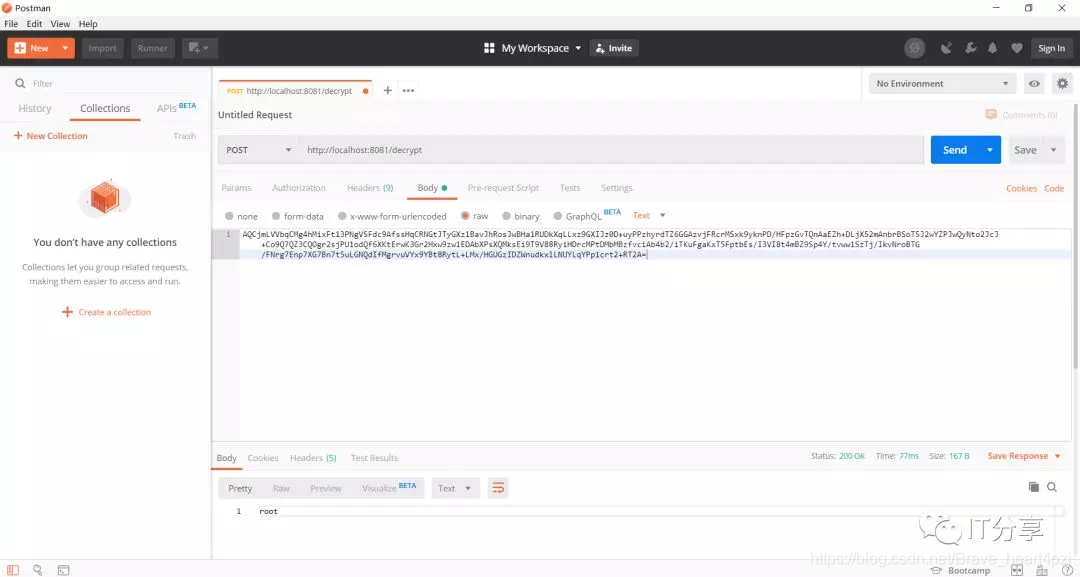Click the filter search magnifier icon
The height and width of the screenshot is (577, 1080).
pyautogui.click(x=20, y=83)
